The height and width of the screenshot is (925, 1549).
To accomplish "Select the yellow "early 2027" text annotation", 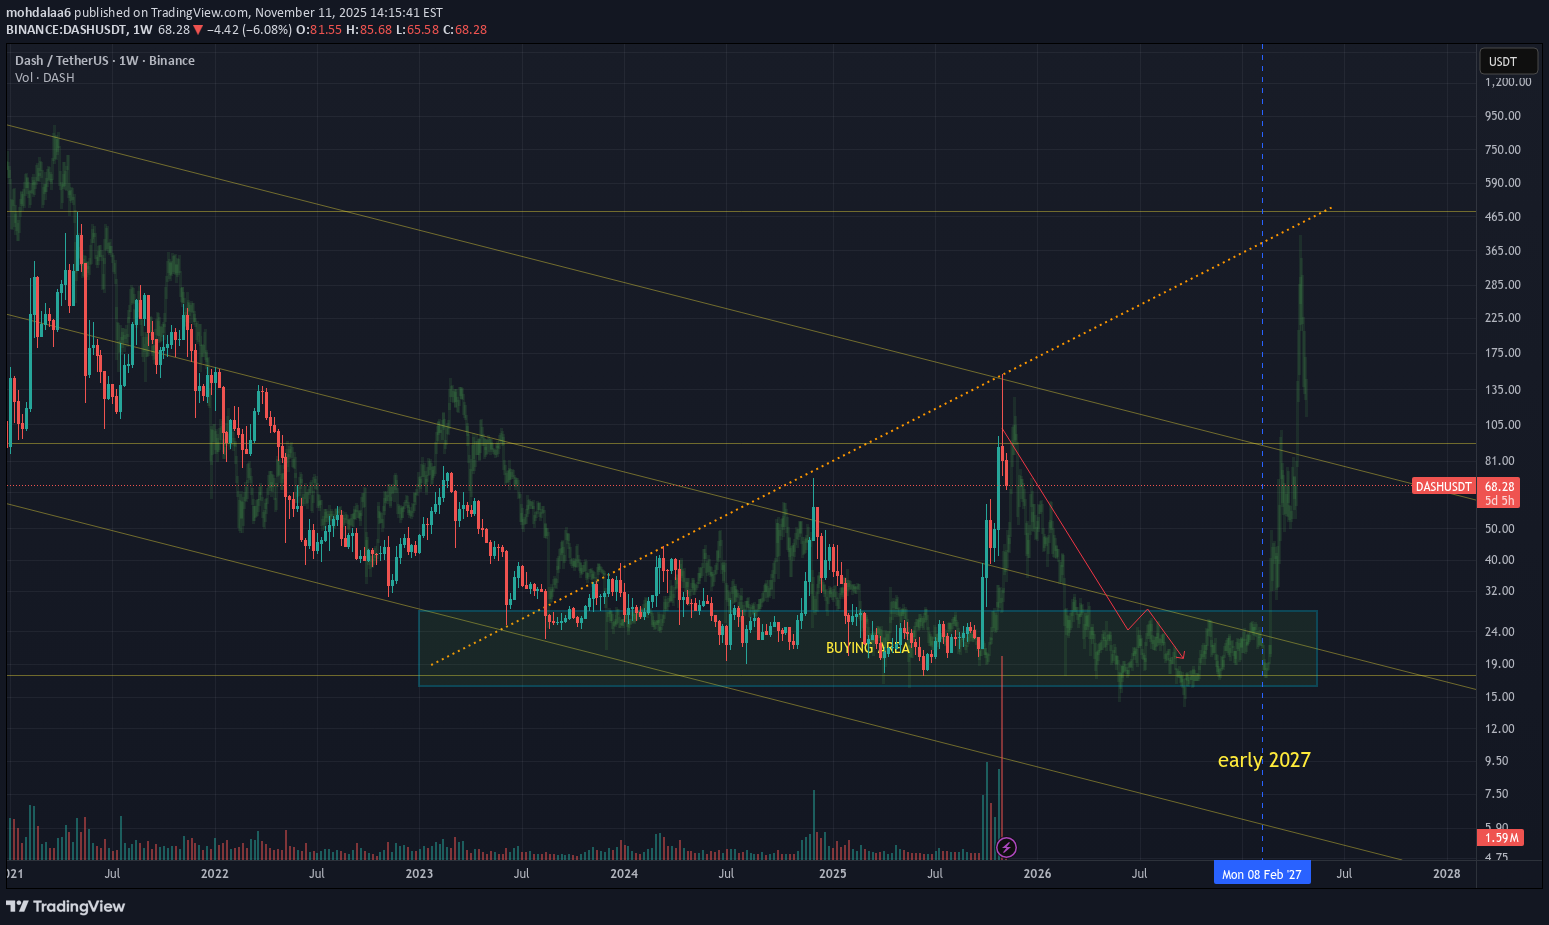I will coord(1263,760).
